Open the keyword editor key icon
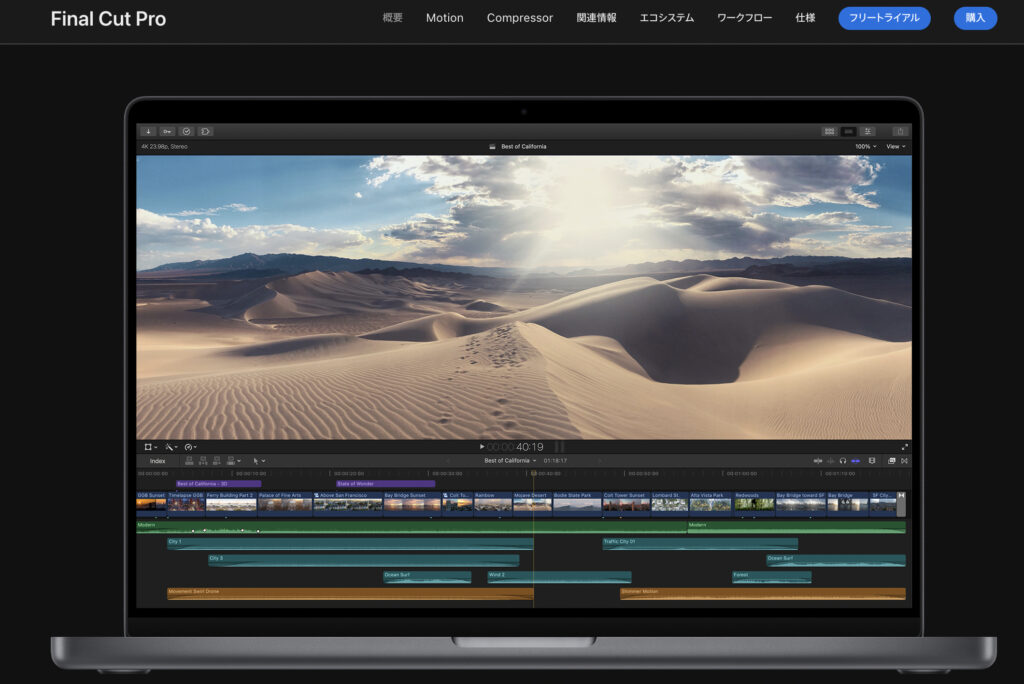Screen dimensions: 1024x684 pyautogui.click(x=167, y=131)
